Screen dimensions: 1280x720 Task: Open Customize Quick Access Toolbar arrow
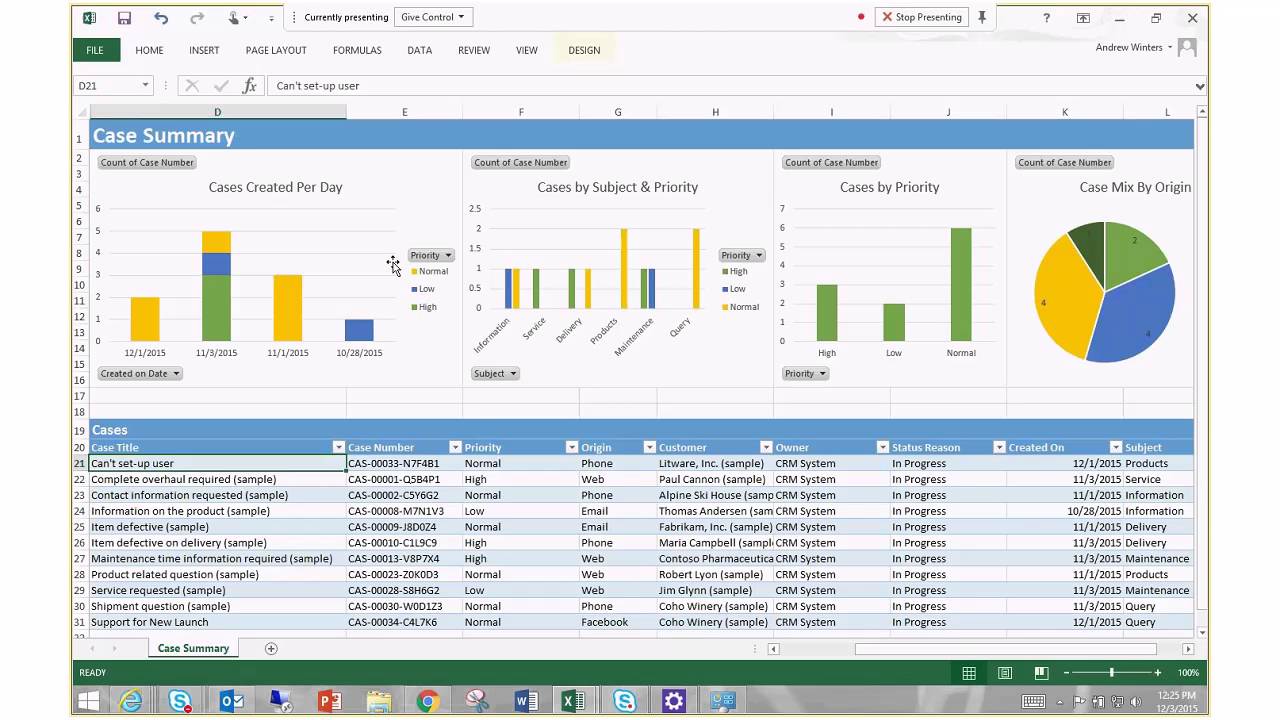click(271, 18)
